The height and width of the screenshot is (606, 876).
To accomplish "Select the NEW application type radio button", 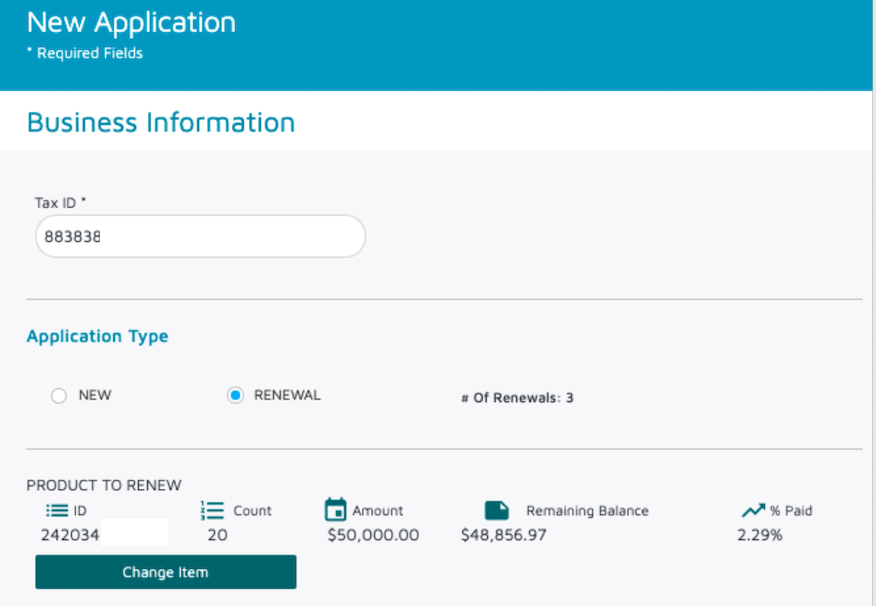I will (x=59, y=395).
